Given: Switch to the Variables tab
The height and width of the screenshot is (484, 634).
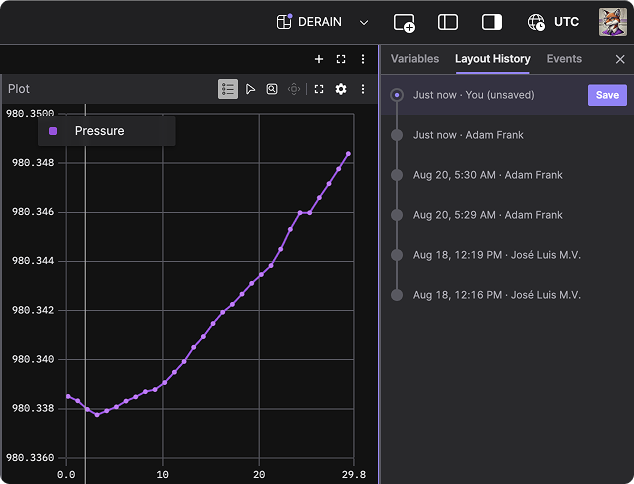Looking at the screenshot, I should click(x=415, y=59).
